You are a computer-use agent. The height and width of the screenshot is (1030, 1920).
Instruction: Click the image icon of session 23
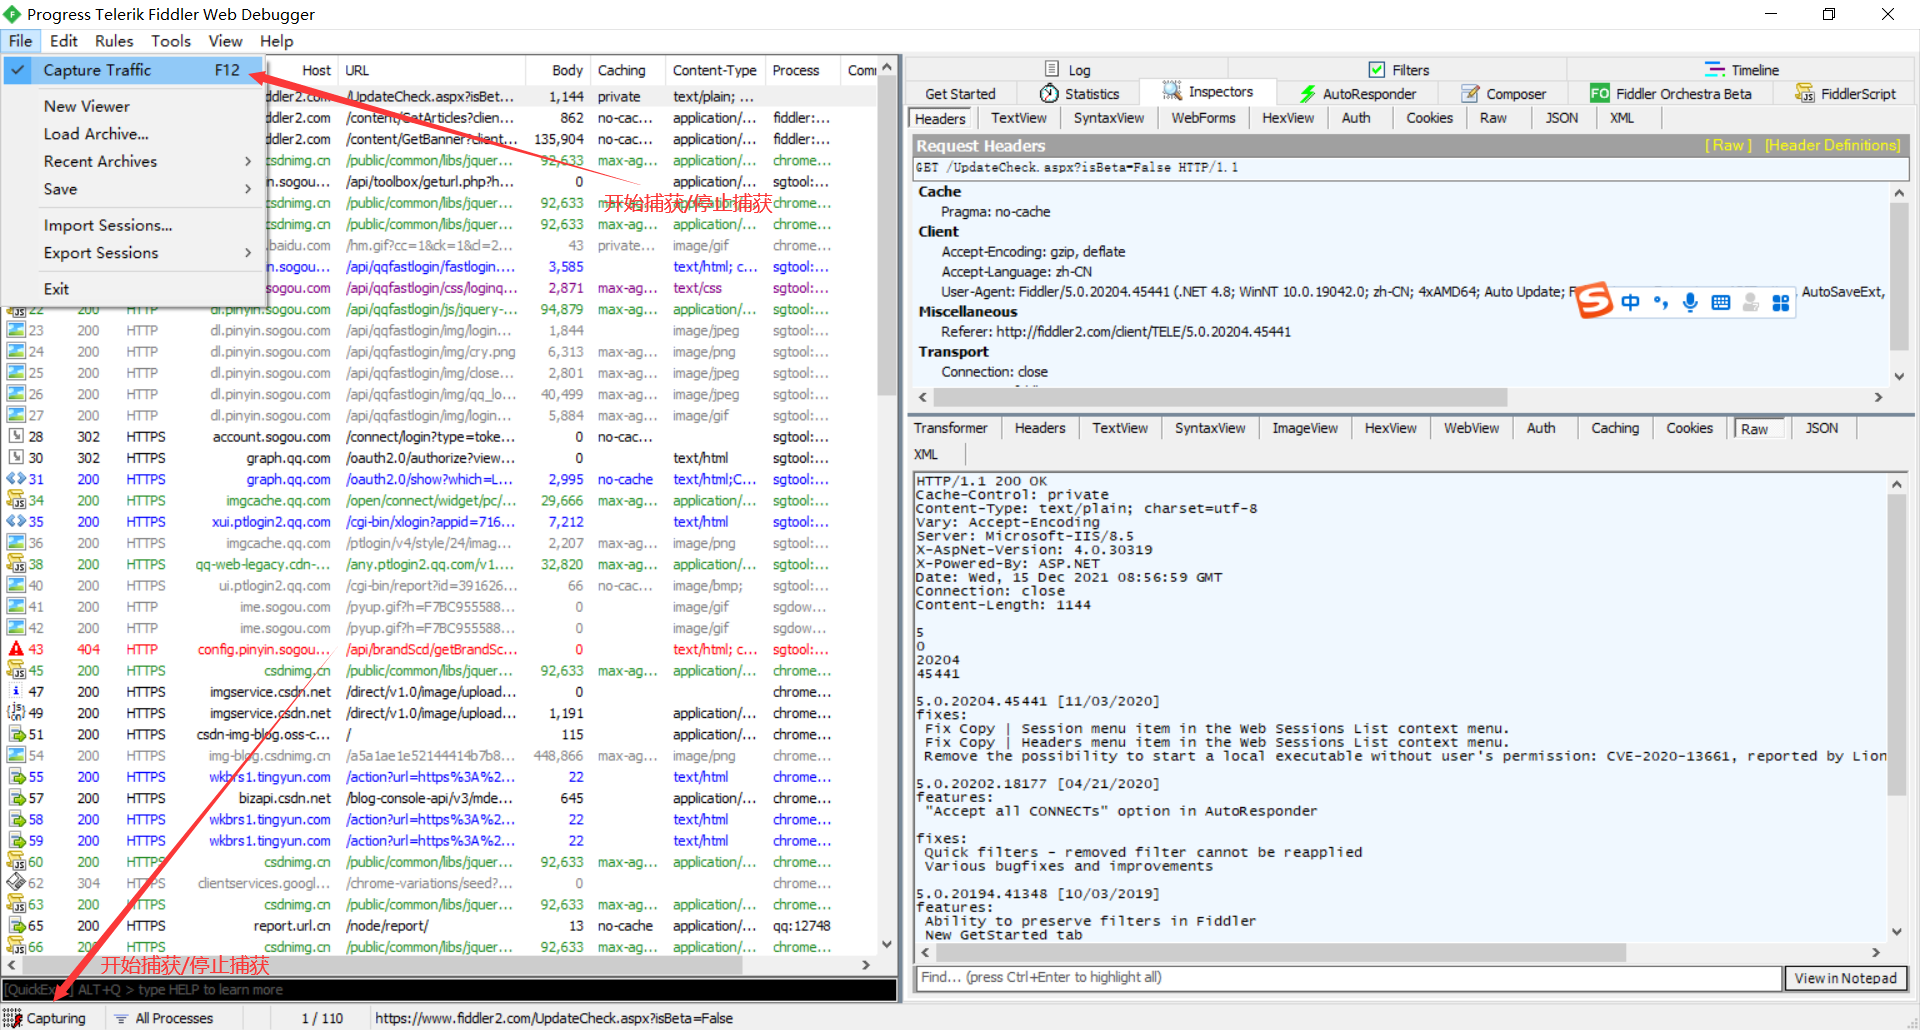coord(16,330)
